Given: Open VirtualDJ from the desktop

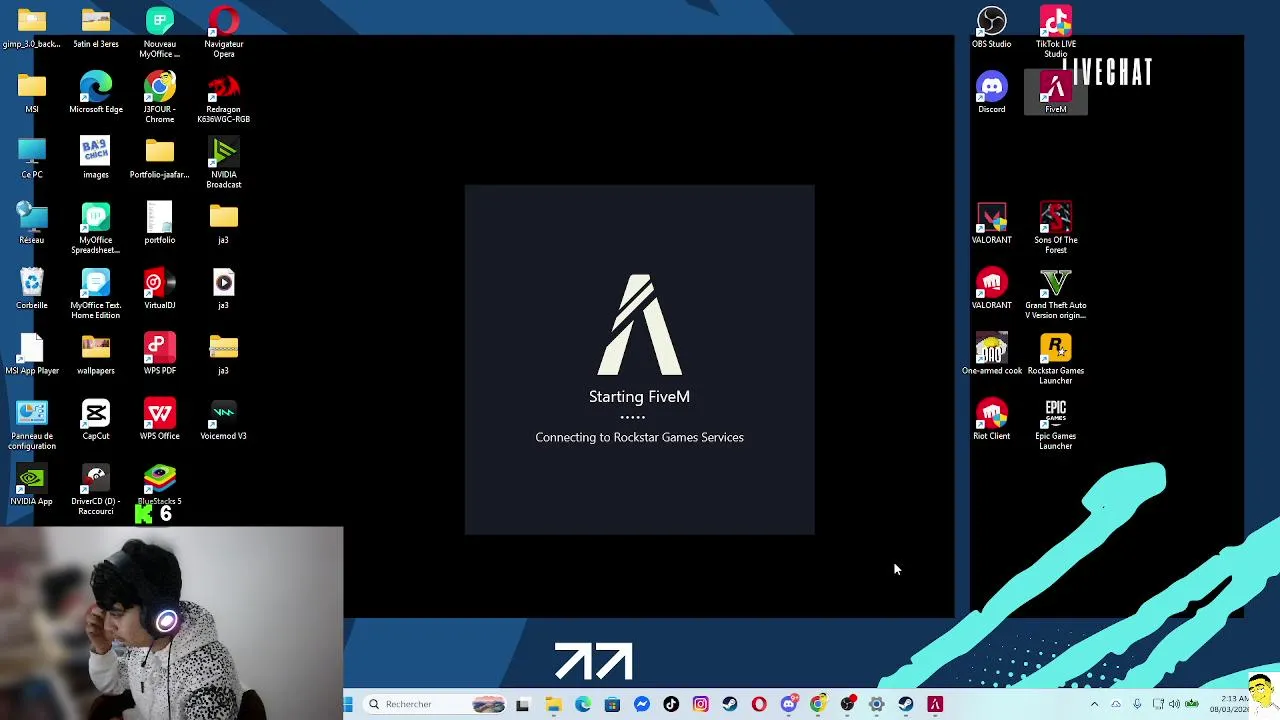Looking at the screenshot, I should 159,288.
